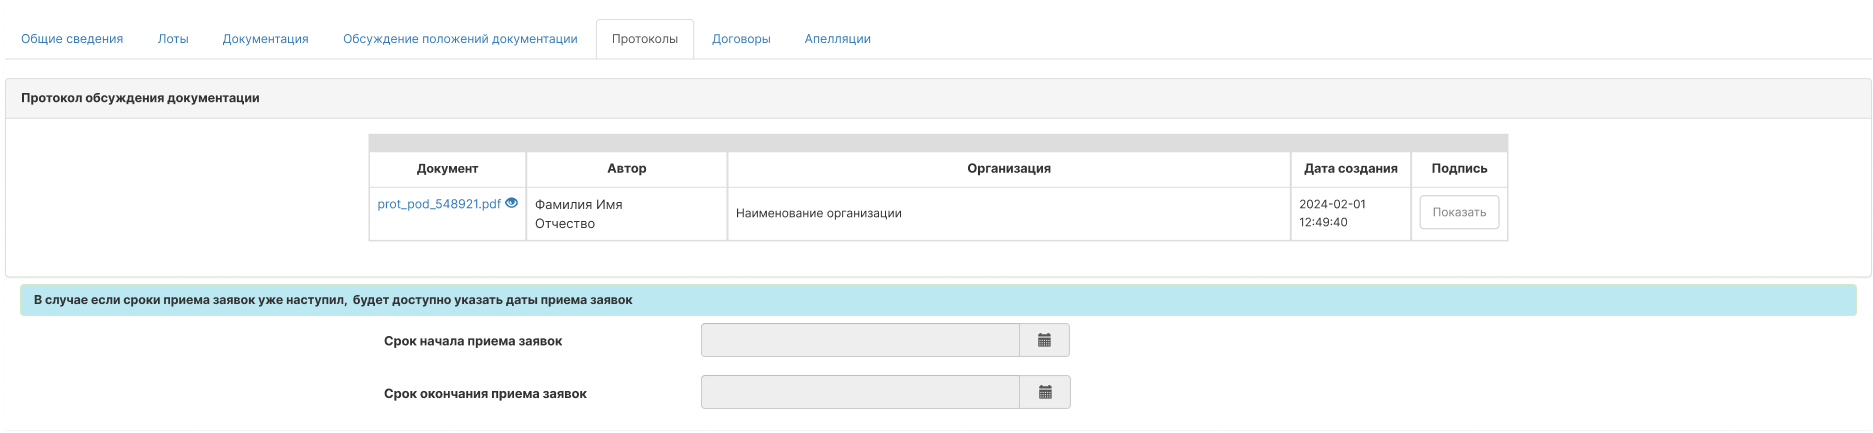1873x433 pixels.
Task: Open calendar for application start date
Action: [x=1044, y=340]
